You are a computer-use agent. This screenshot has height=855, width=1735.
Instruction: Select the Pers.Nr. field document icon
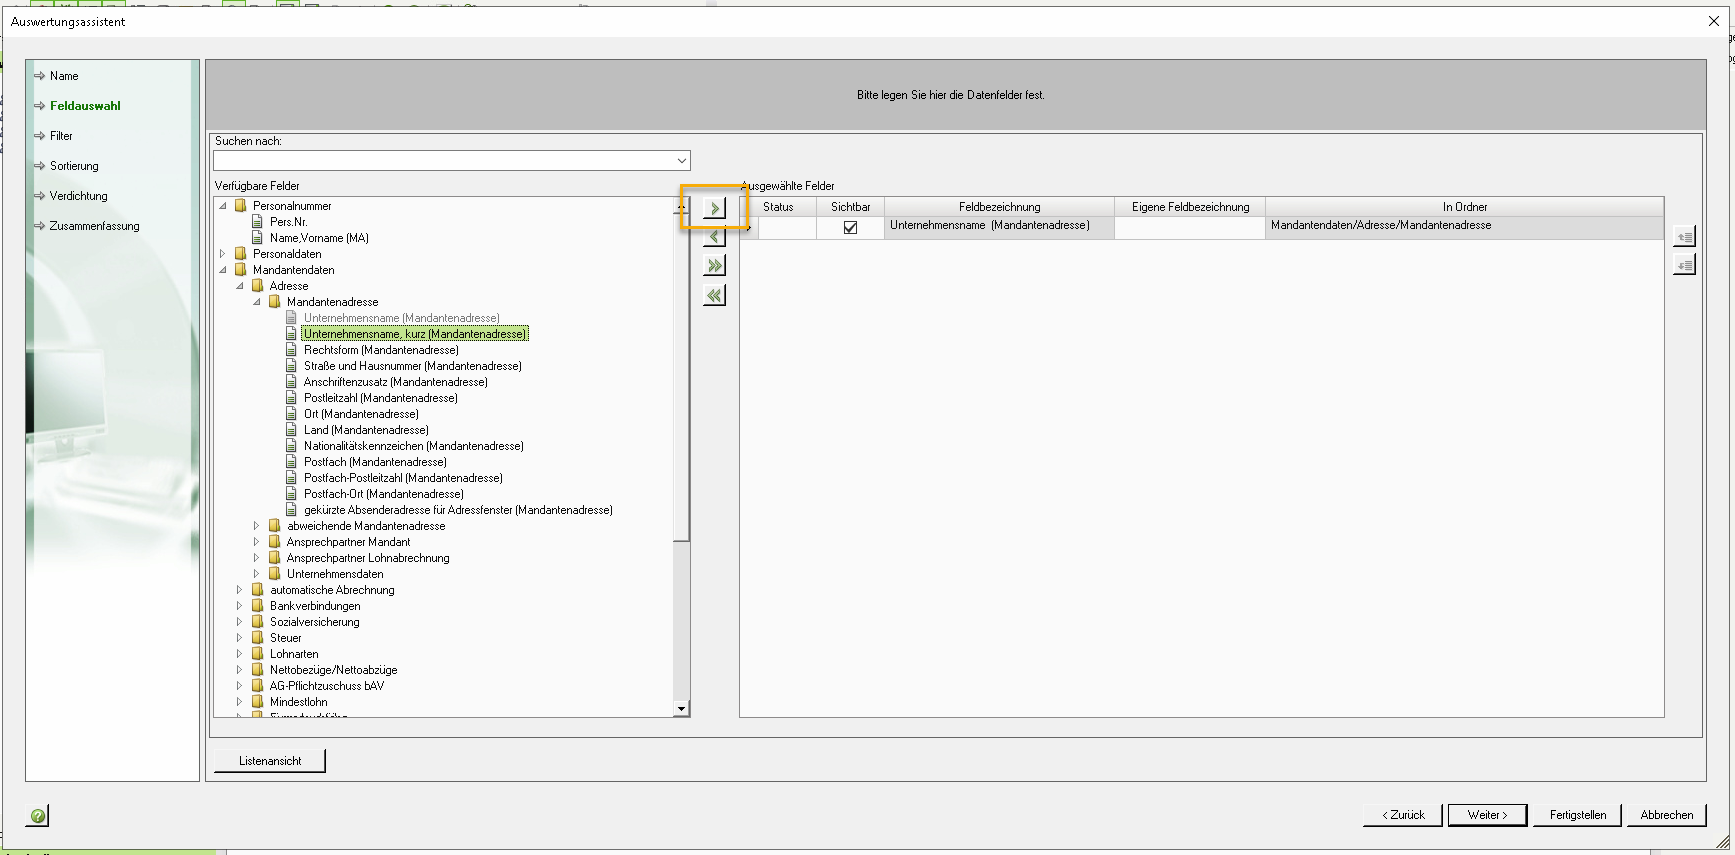click(258, 222)
